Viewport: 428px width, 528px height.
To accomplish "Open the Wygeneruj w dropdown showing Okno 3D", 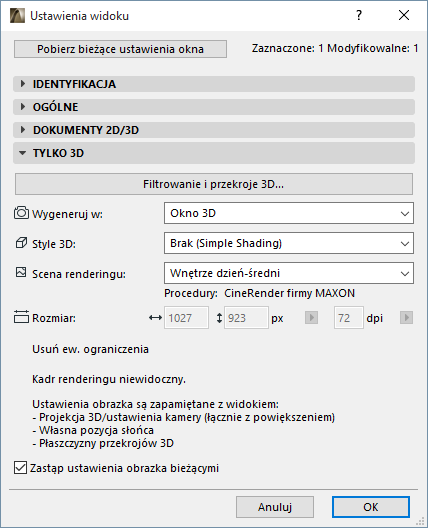I will point(289,213).
